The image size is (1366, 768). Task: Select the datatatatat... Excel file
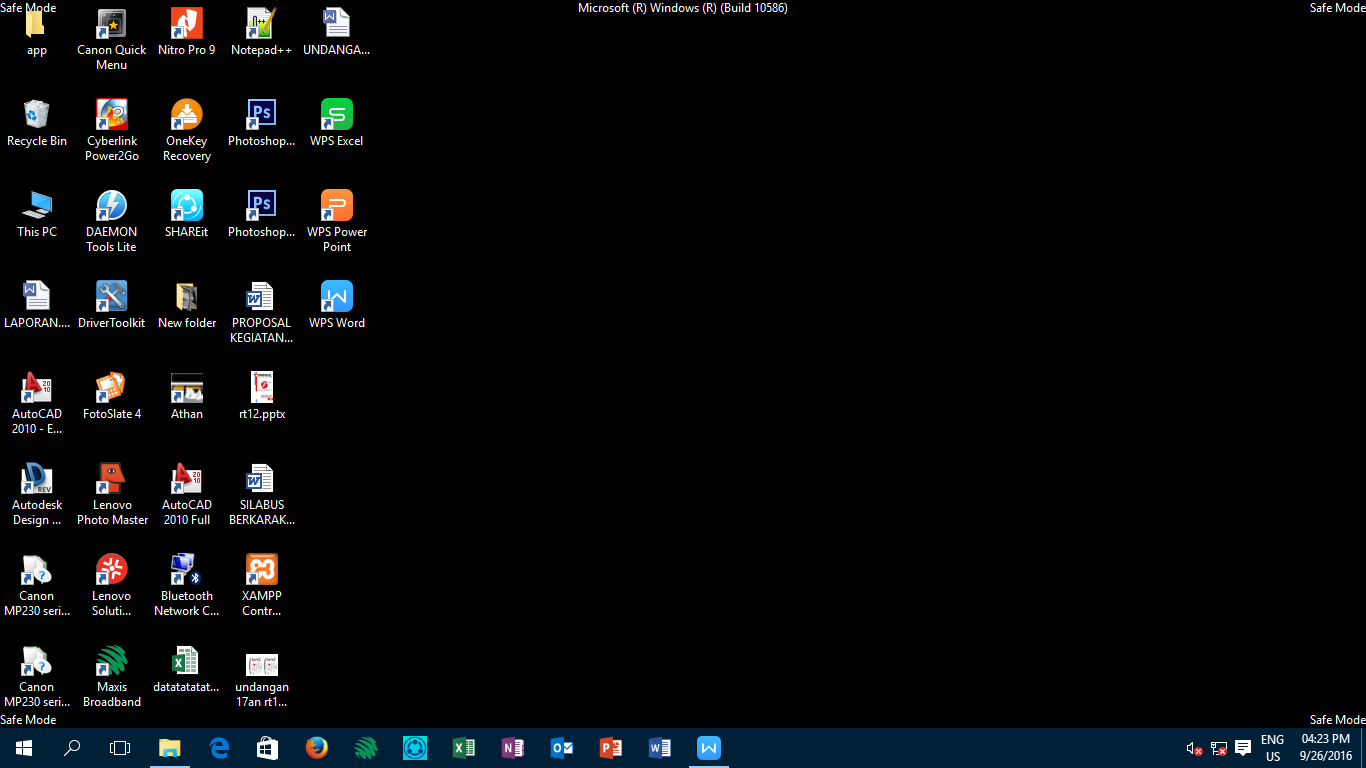(x=187, y=670)
